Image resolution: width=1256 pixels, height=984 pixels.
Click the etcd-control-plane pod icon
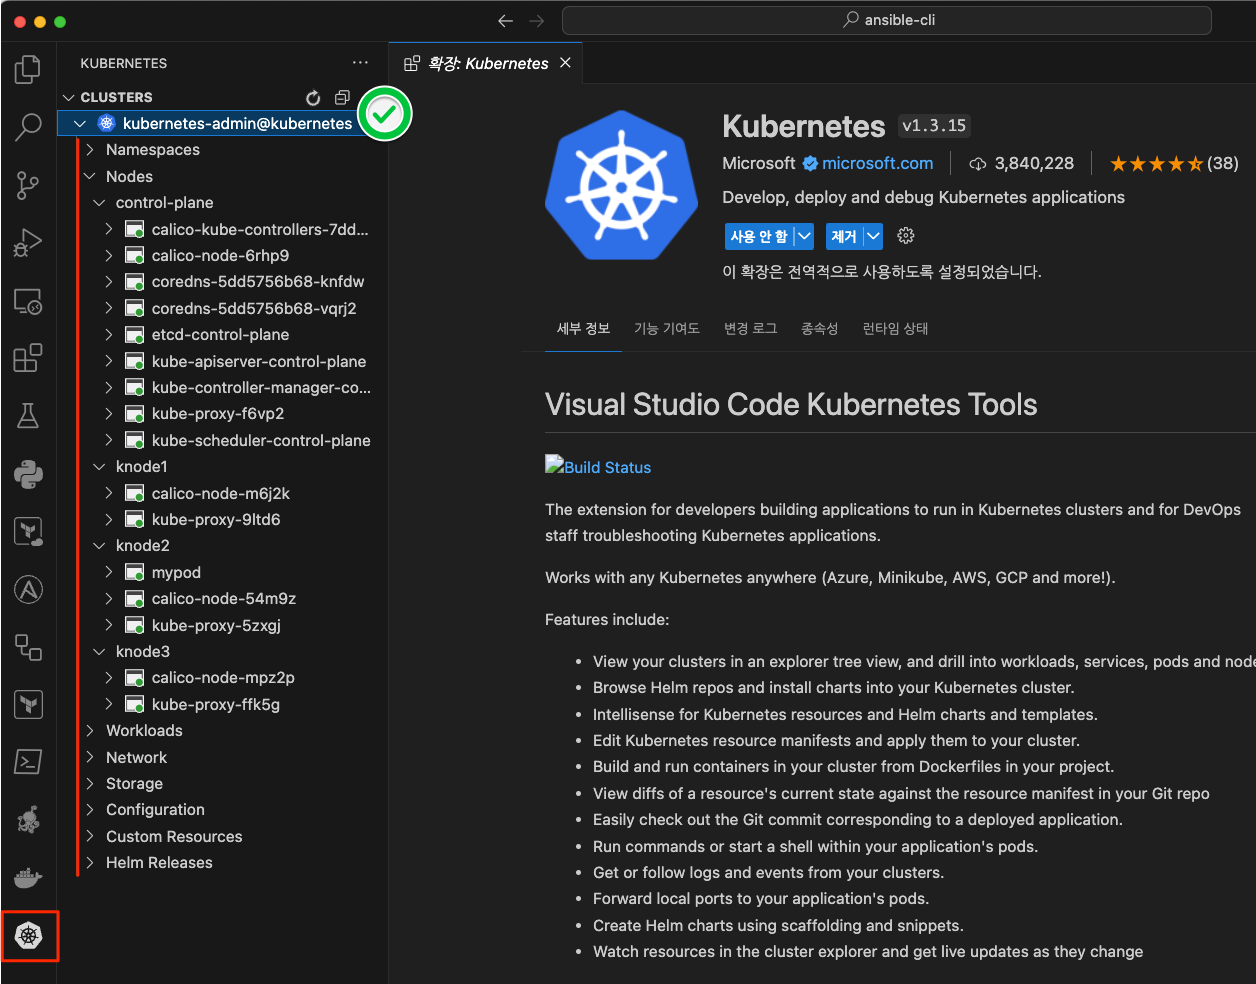(x=134, y=335)
